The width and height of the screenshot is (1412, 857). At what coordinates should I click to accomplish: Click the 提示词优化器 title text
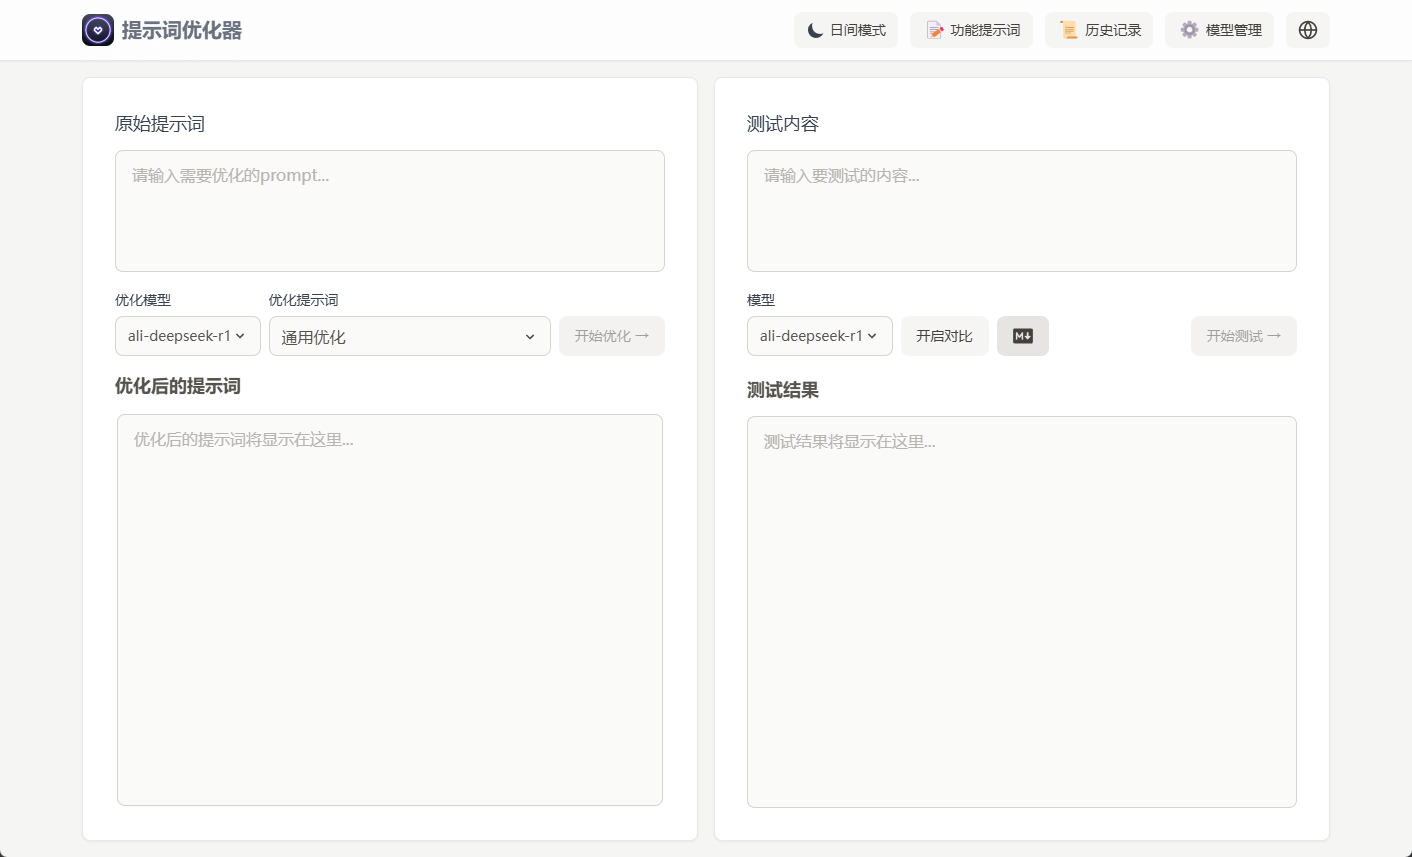[x=182, y=30]
